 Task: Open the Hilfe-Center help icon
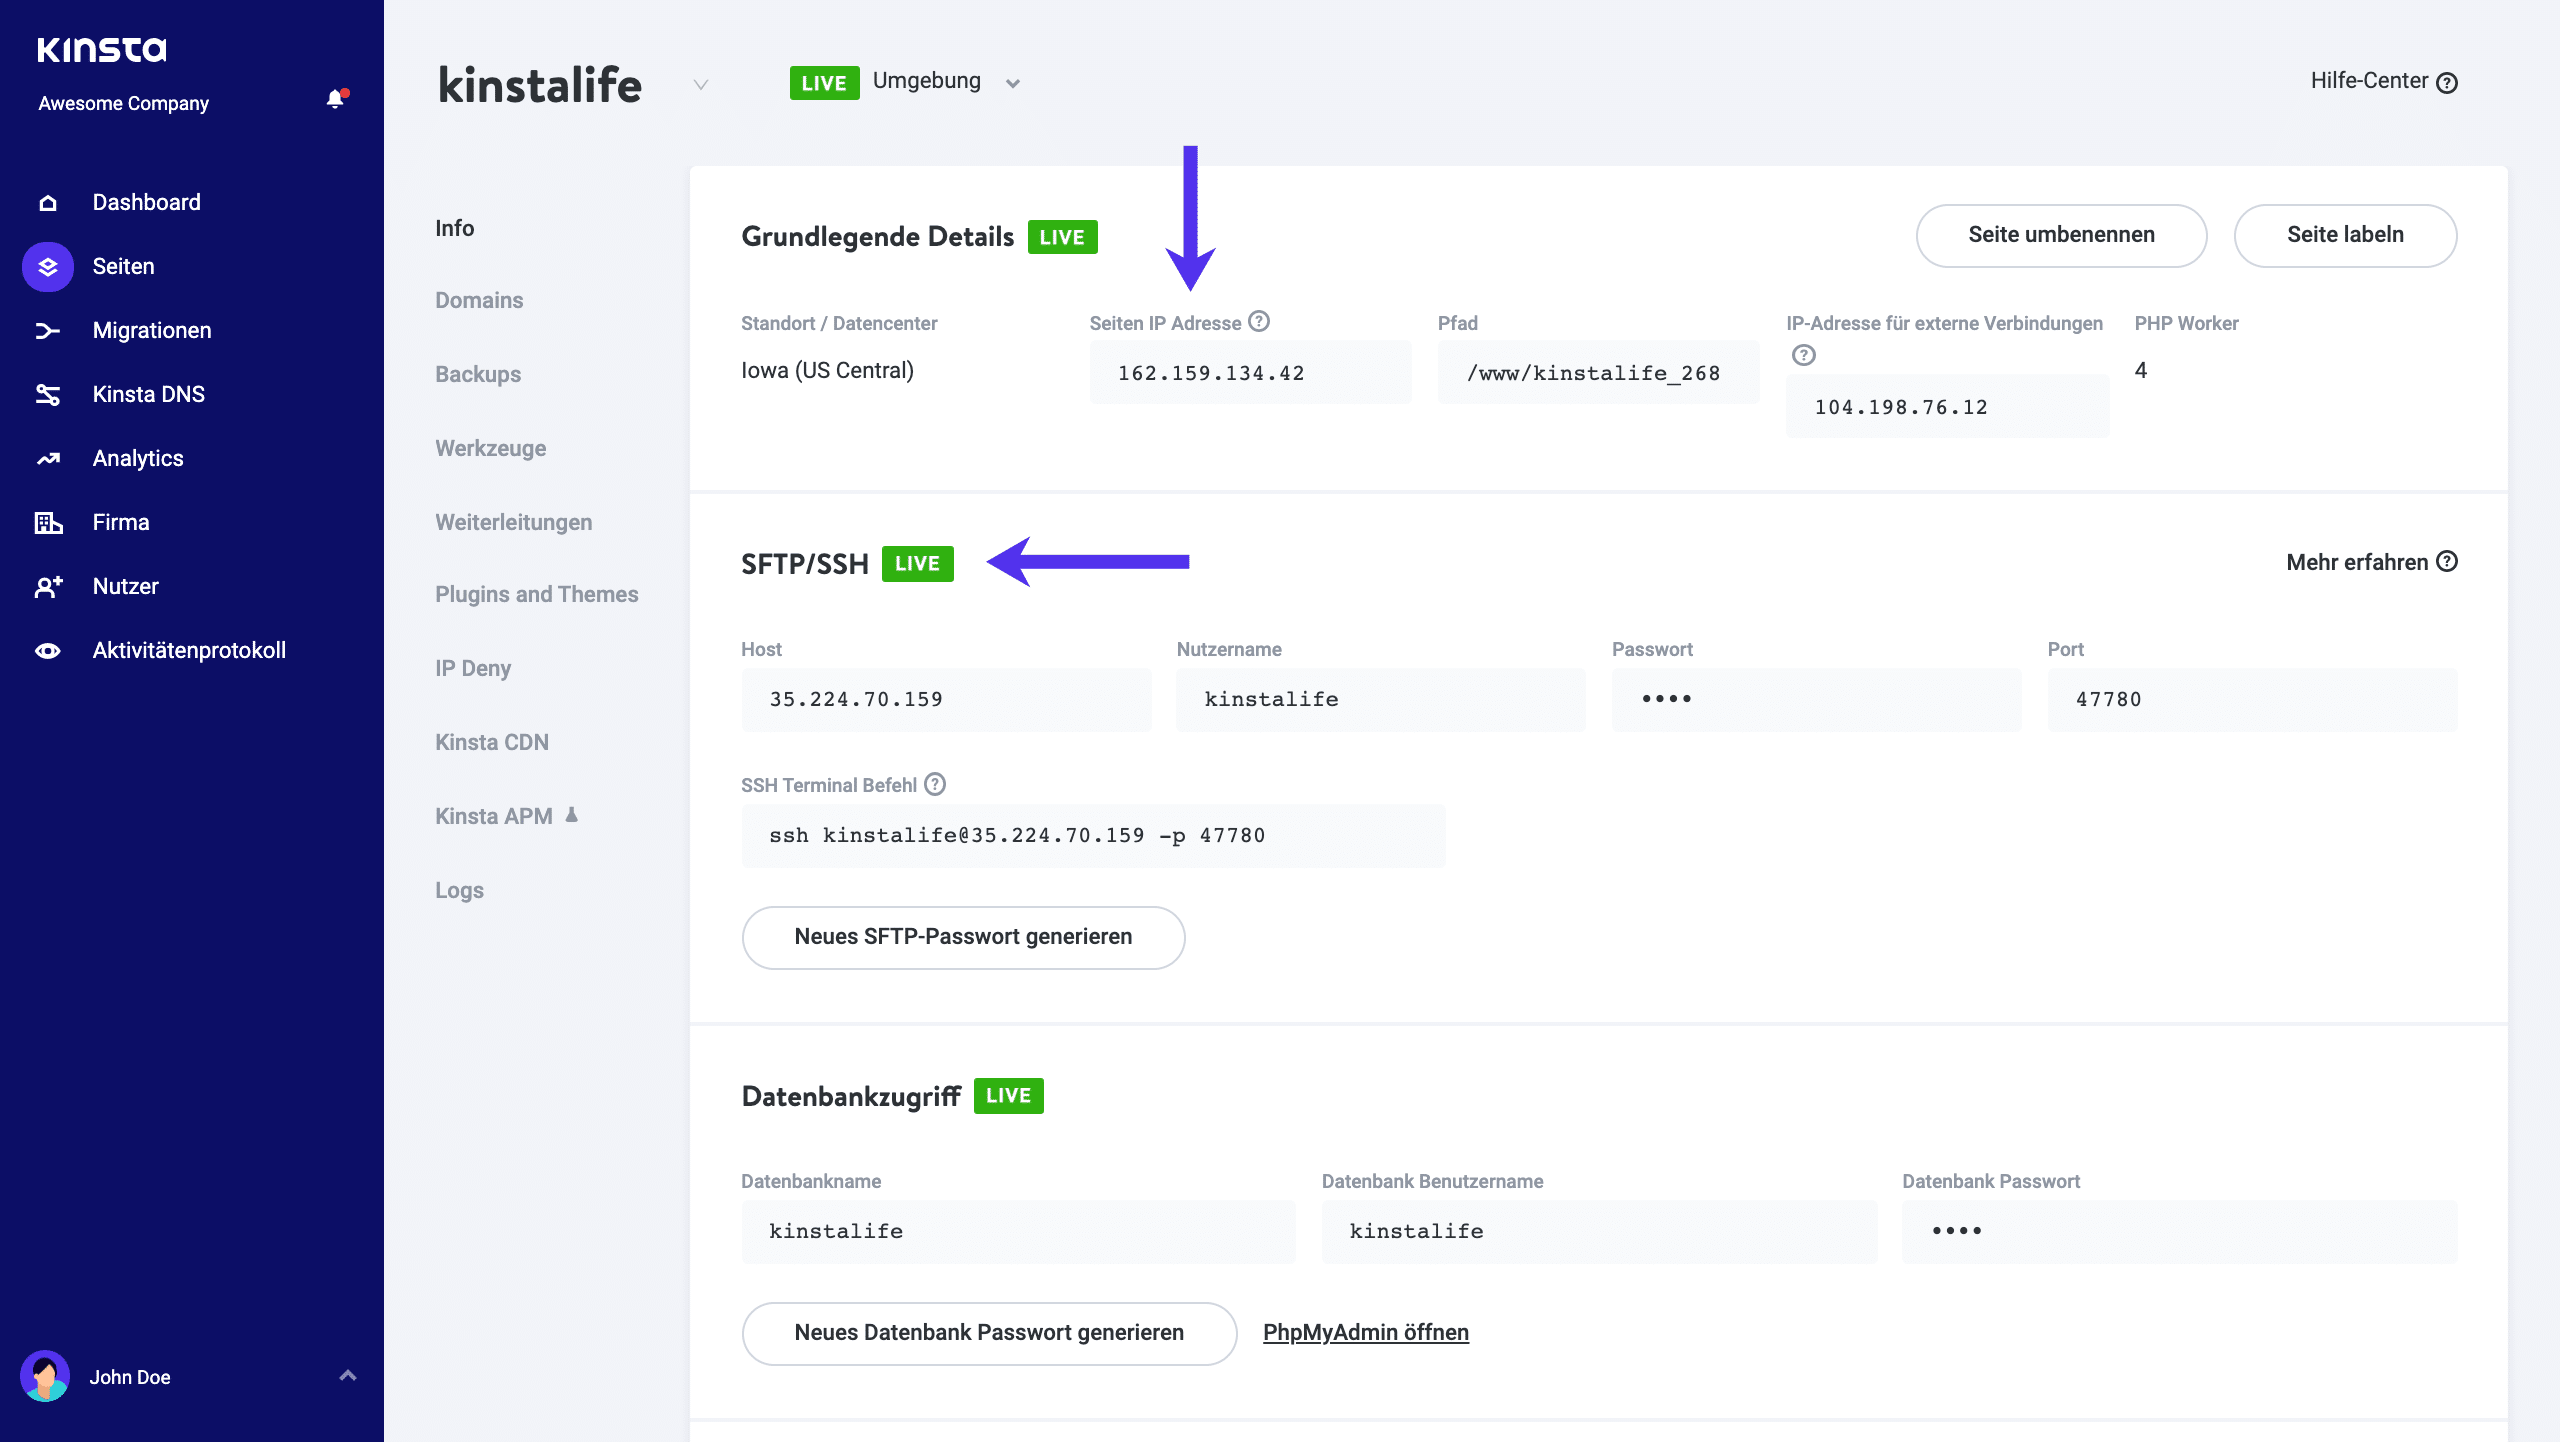tap(2447, 81)
